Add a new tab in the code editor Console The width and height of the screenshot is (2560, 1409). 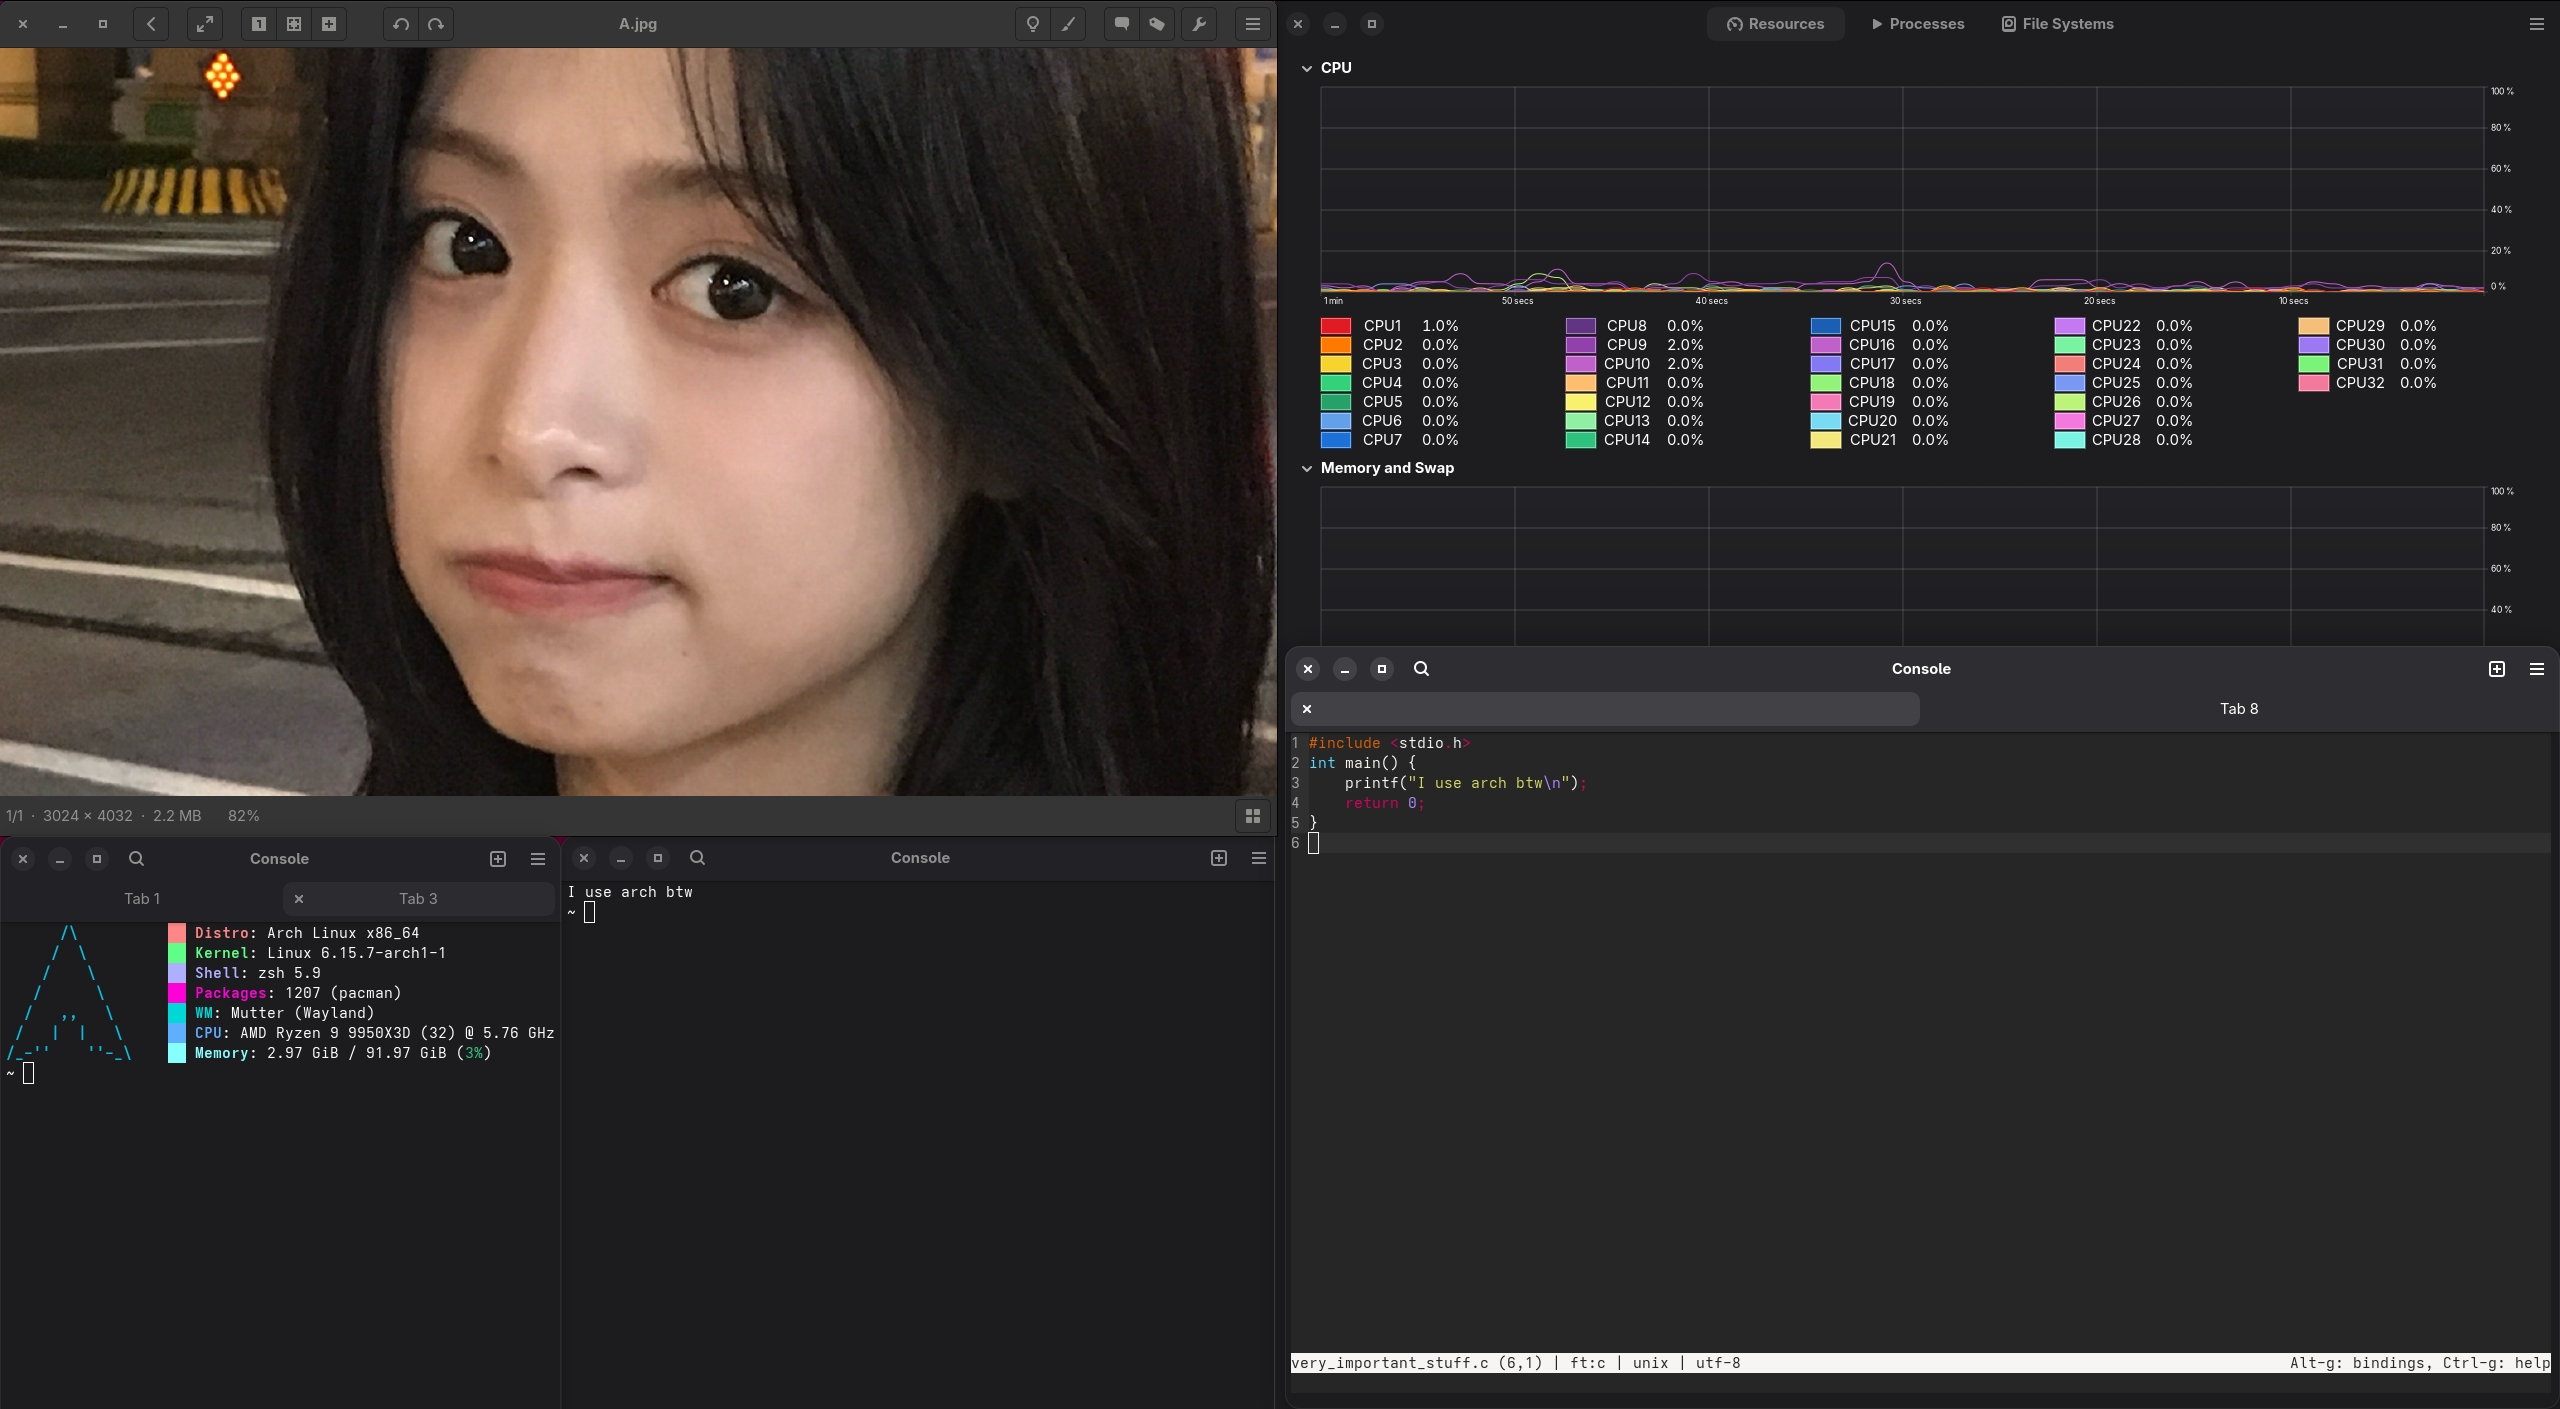[x=2497, y=669]
